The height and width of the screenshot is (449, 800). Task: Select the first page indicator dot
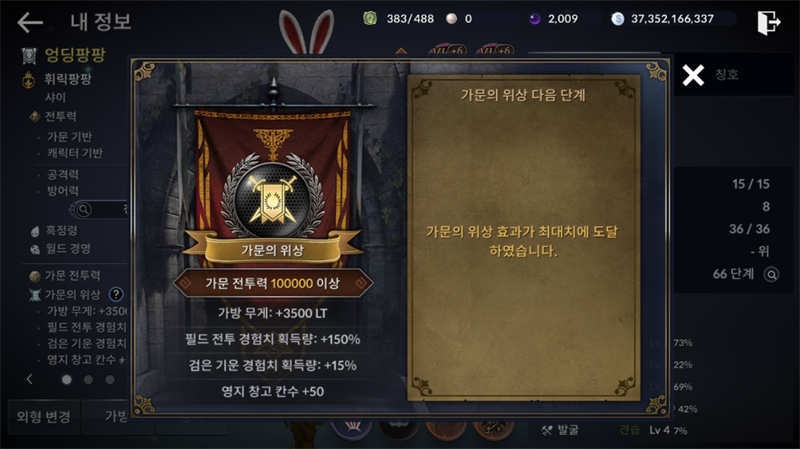66,380
